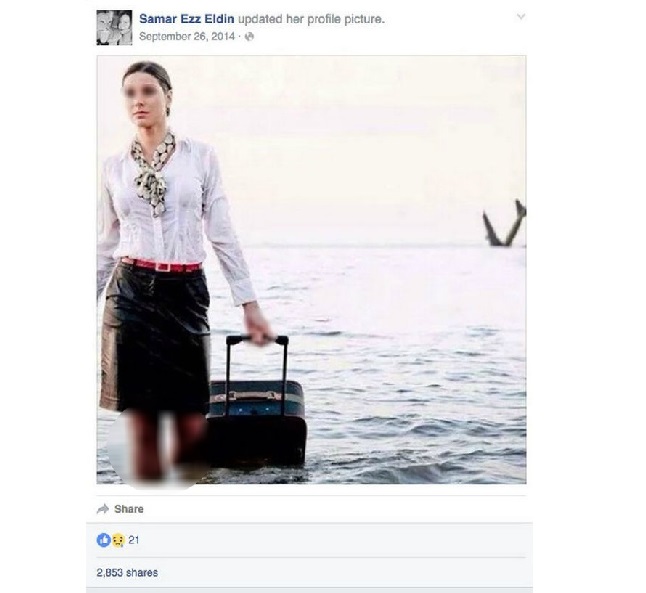The image size is (646, 593).
Task: Click the aircraft tail in the water
Action: pos(505,223)
